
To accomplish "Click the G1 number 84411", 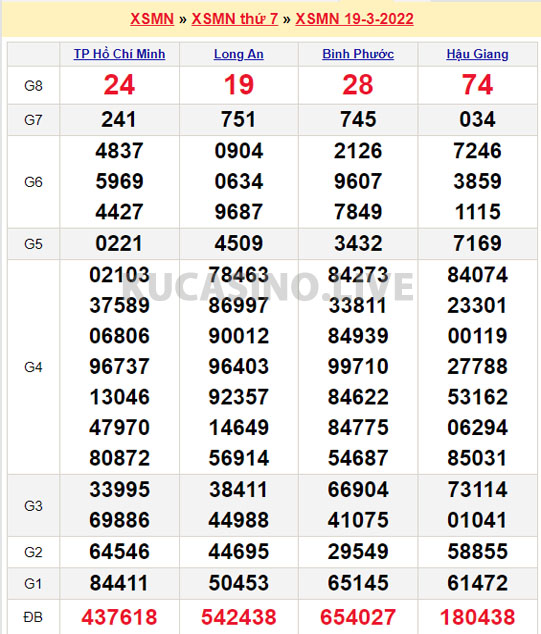I will point(119,583).
